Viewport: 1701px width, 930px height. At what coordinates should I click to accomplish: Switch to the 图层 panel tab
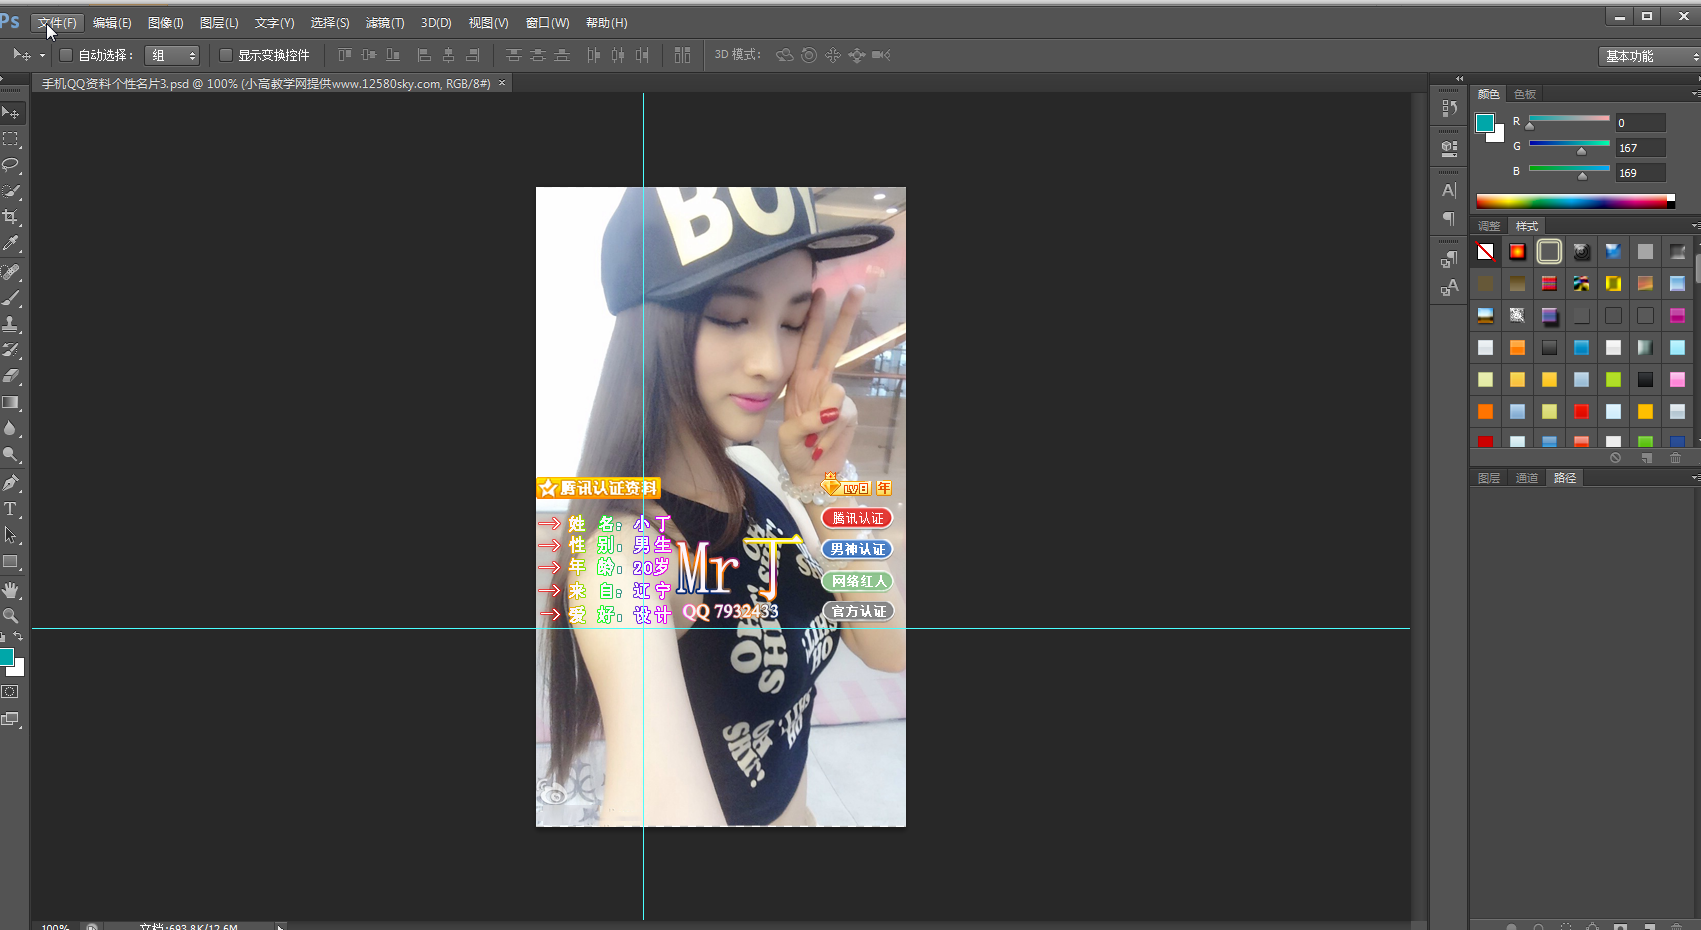point(1489,478)
